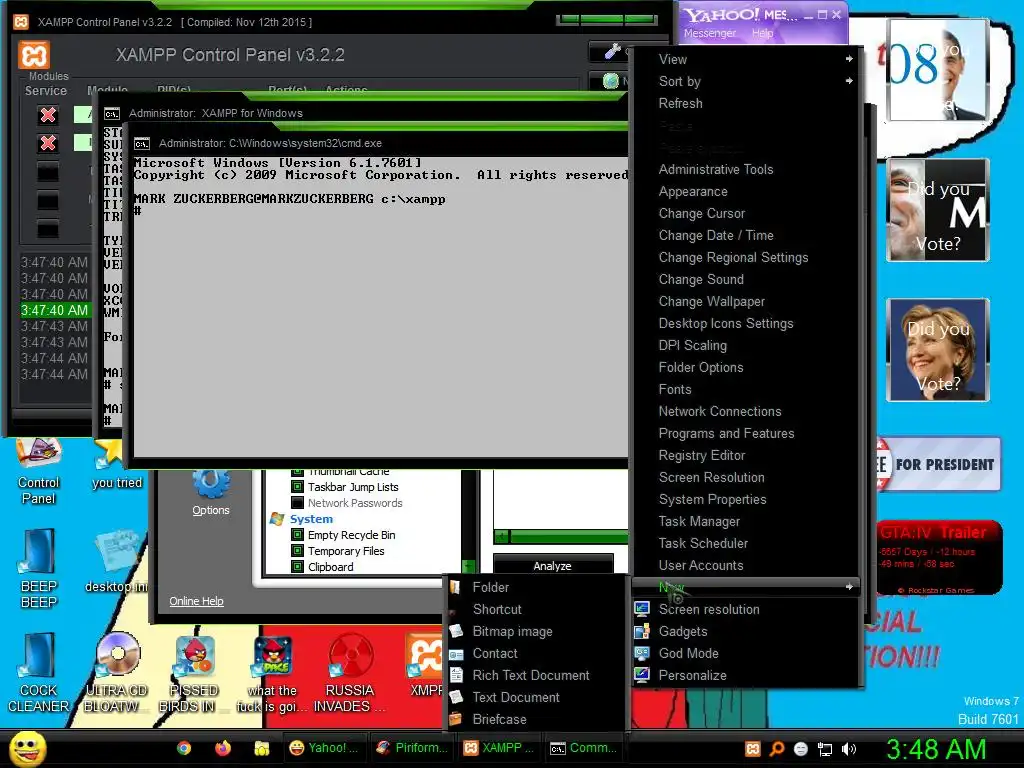Image resolution: width=1024 pixels, height=768 pixels.
Task: Launch Firefox from the taskbar
Action: 223,748
